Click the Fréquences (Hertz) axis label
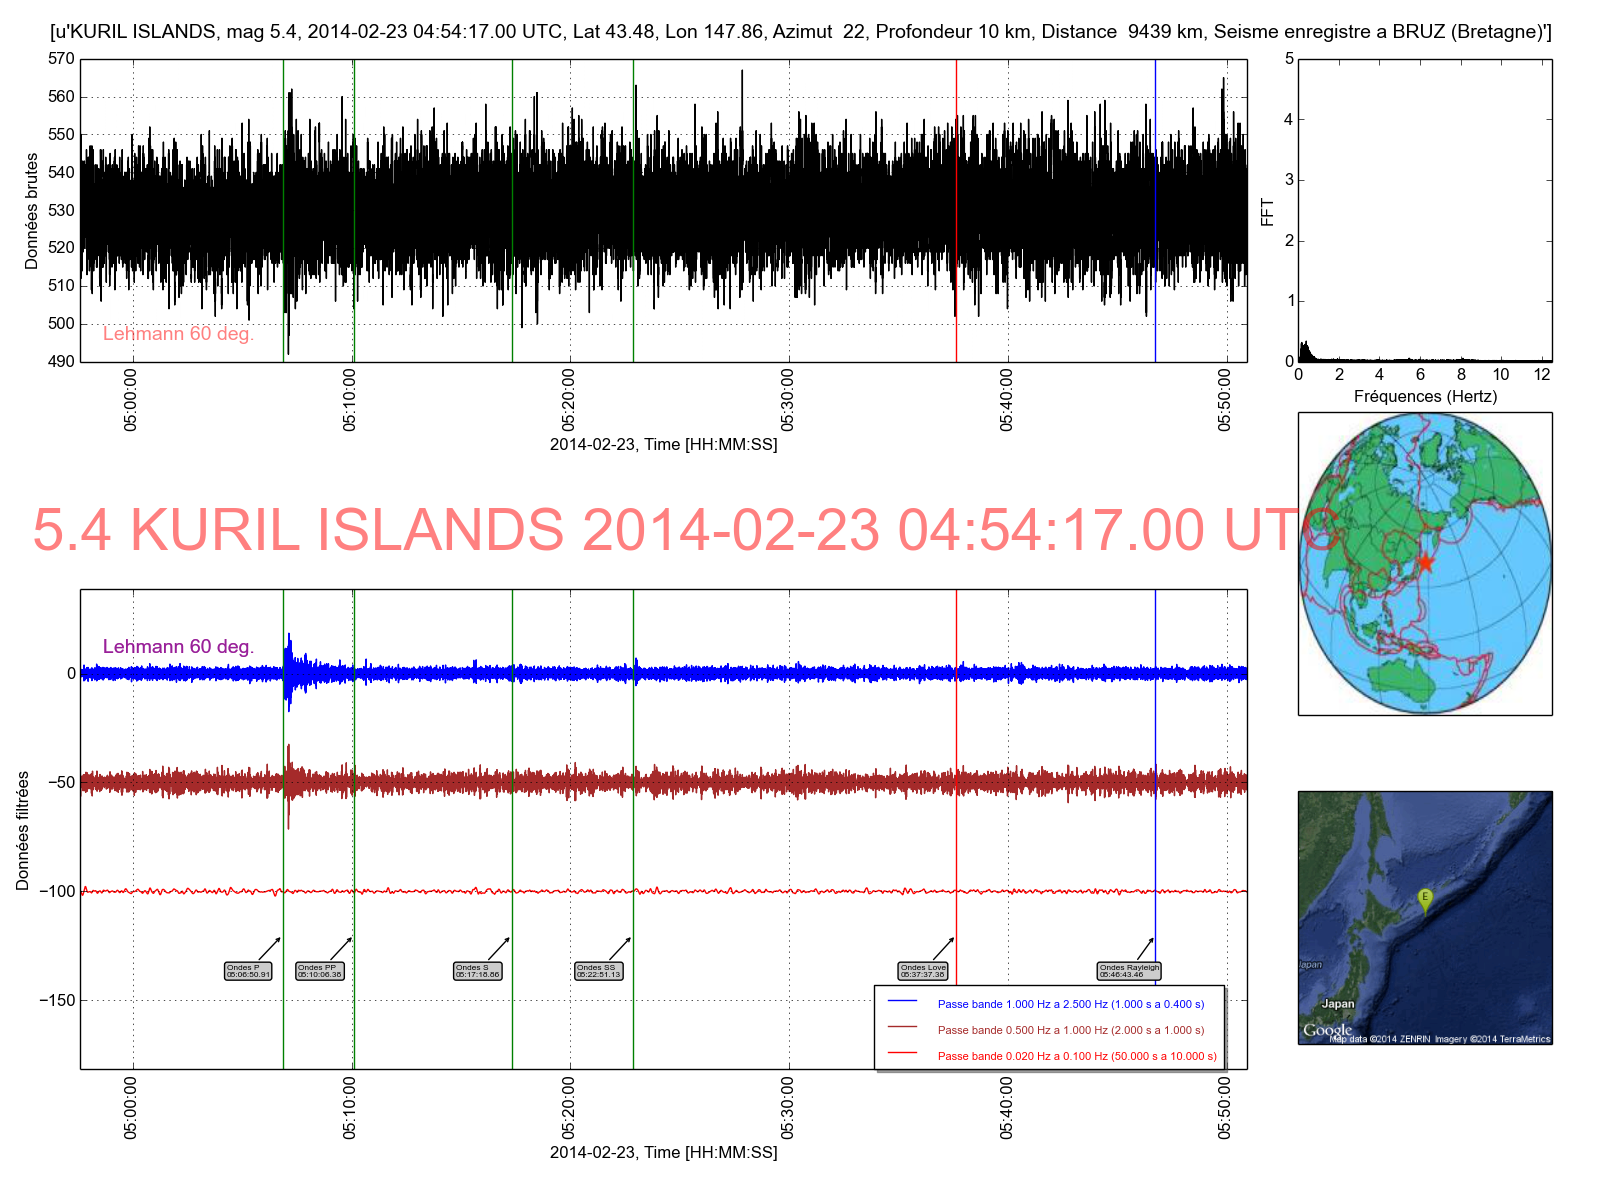 tap(1425, 397)
